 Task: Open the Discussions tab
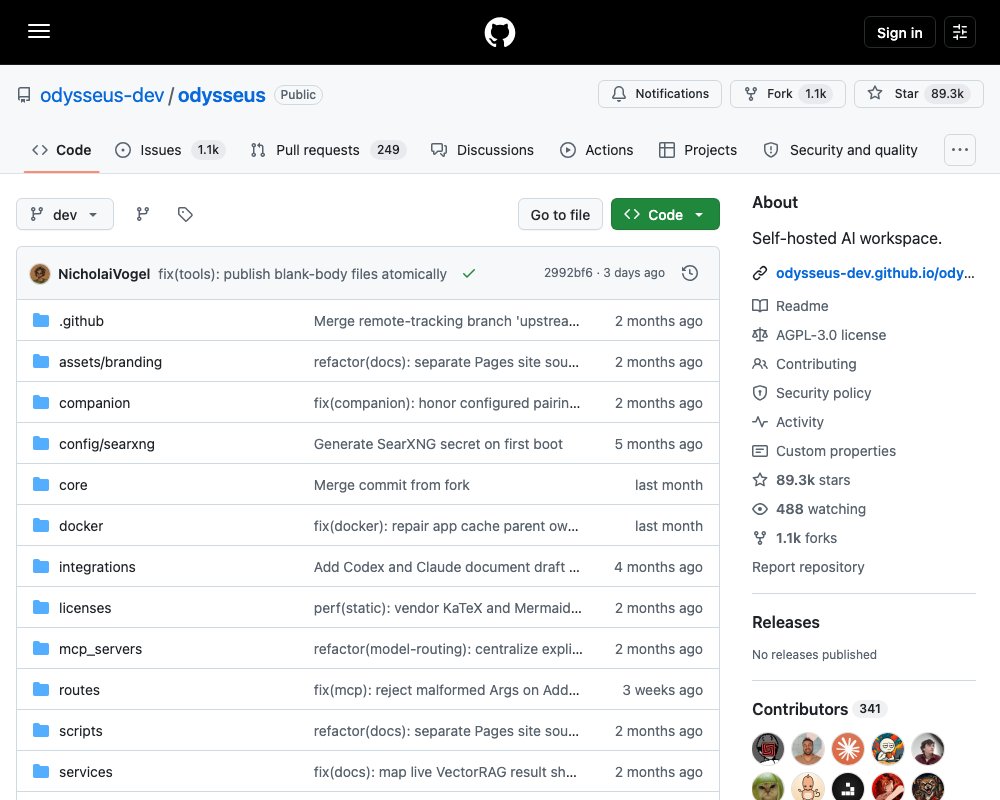[483, 150]
